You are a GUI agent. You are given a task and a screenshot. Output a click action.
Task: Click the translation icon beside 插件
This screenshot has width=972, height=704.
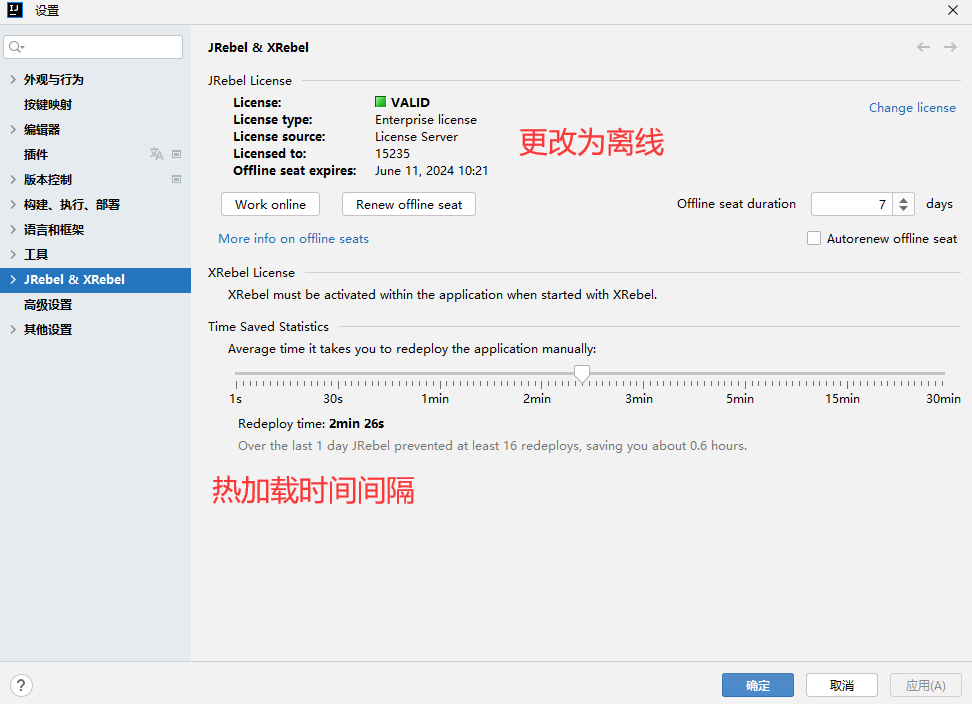tap(156, 154)
